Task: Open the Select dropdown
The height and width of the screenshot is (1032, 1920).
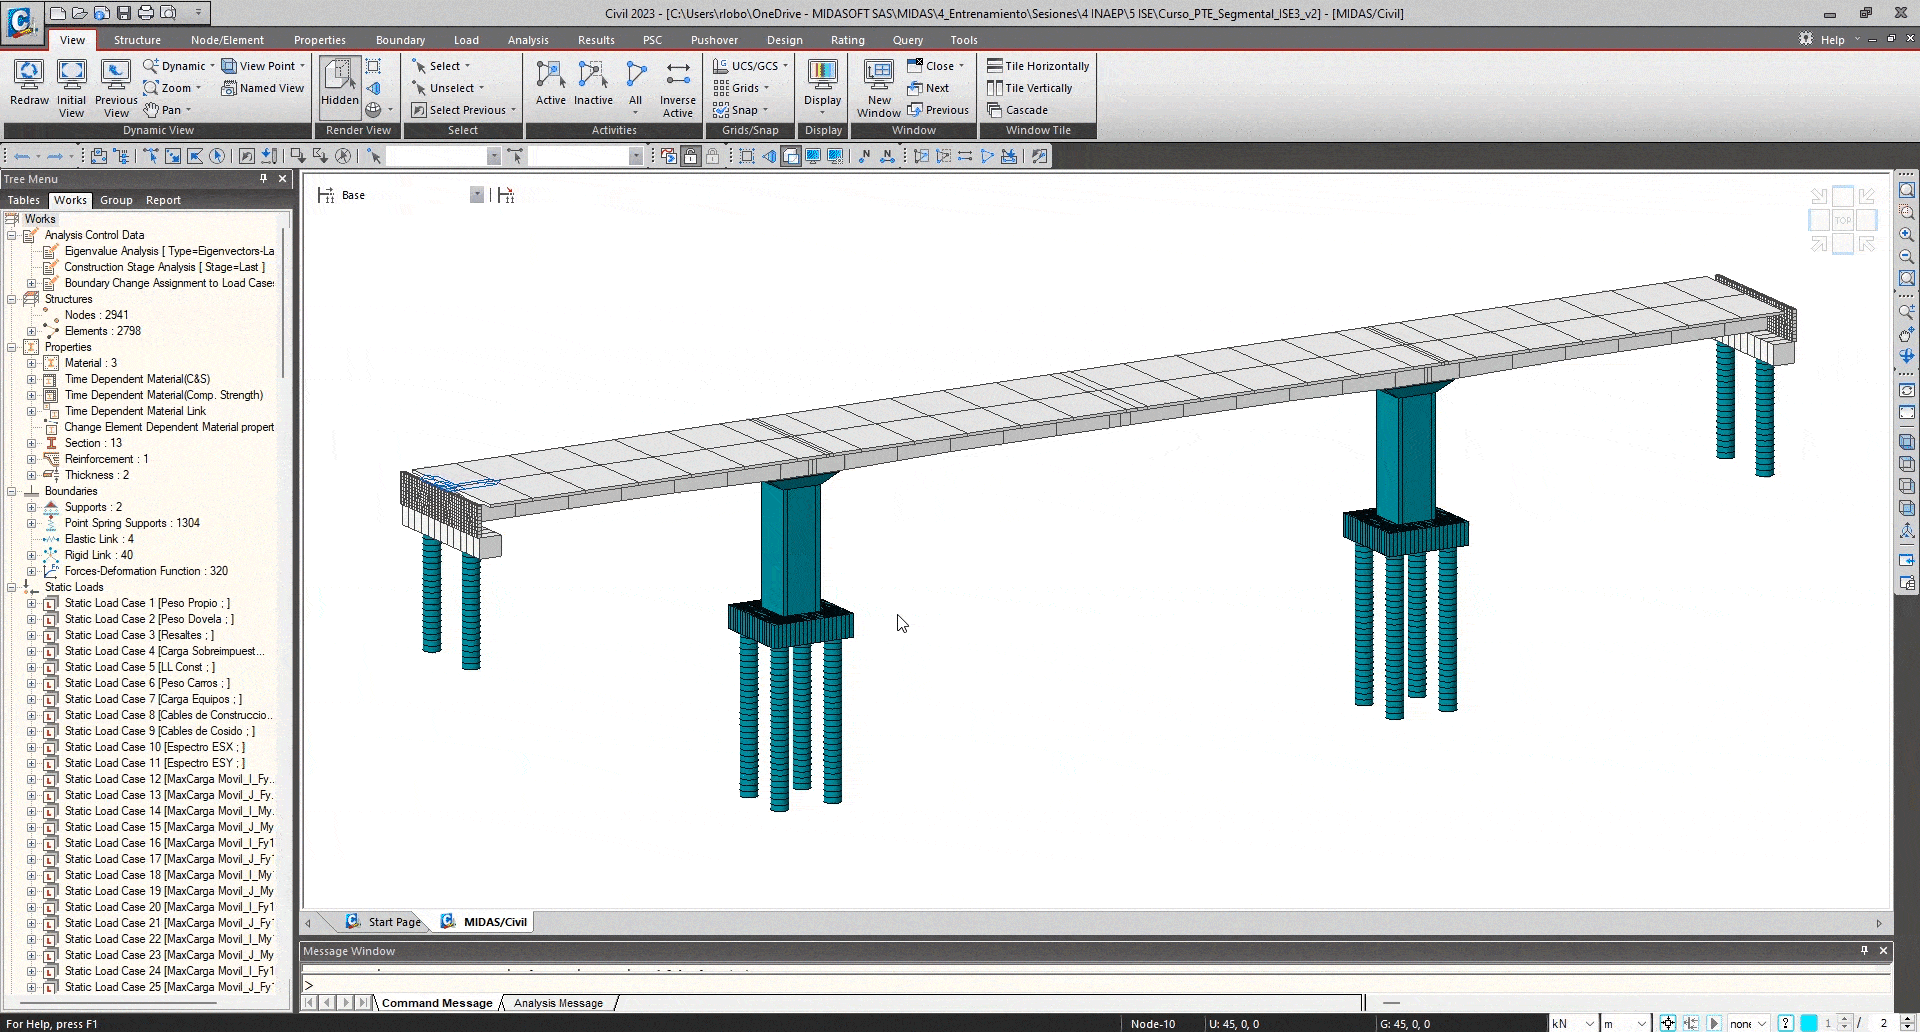Action: 441,66
